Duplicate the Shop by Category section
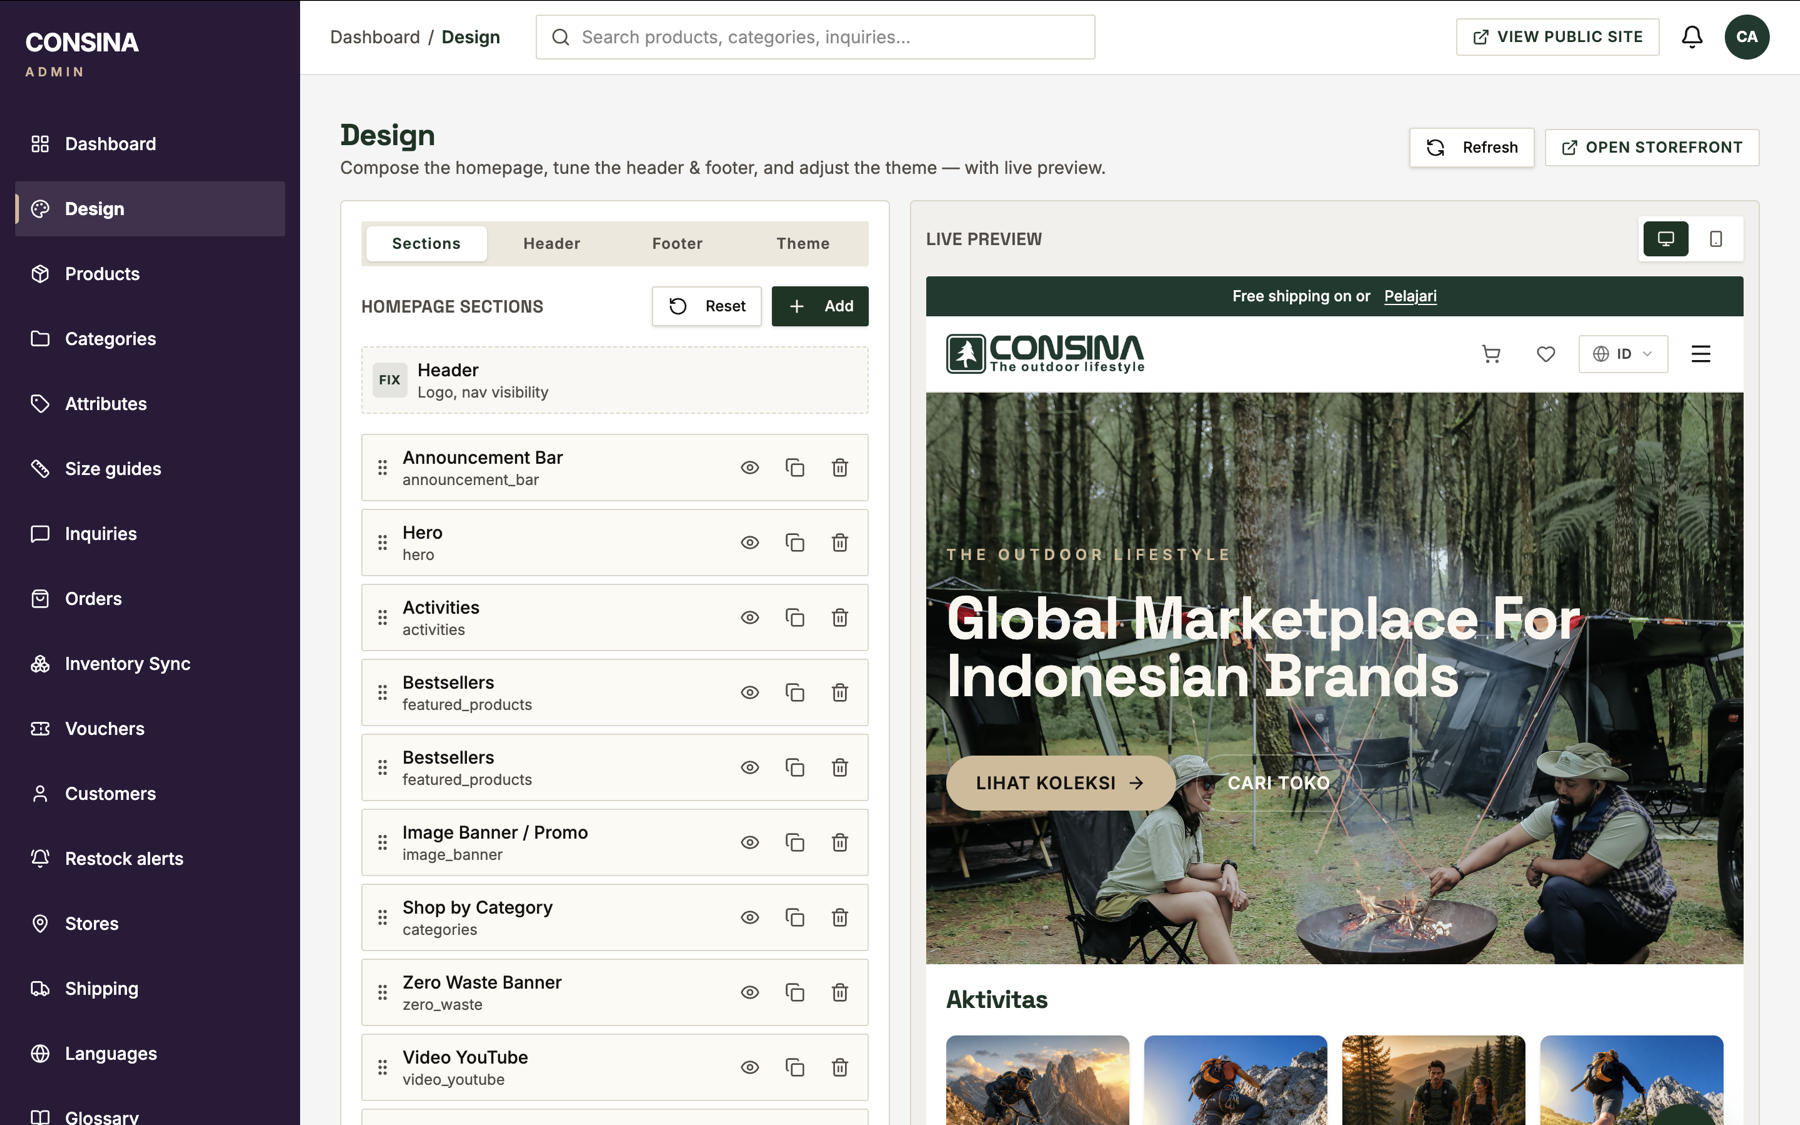The height and width of the screenshot is (1125, 1800). click(x=795, y=917)
